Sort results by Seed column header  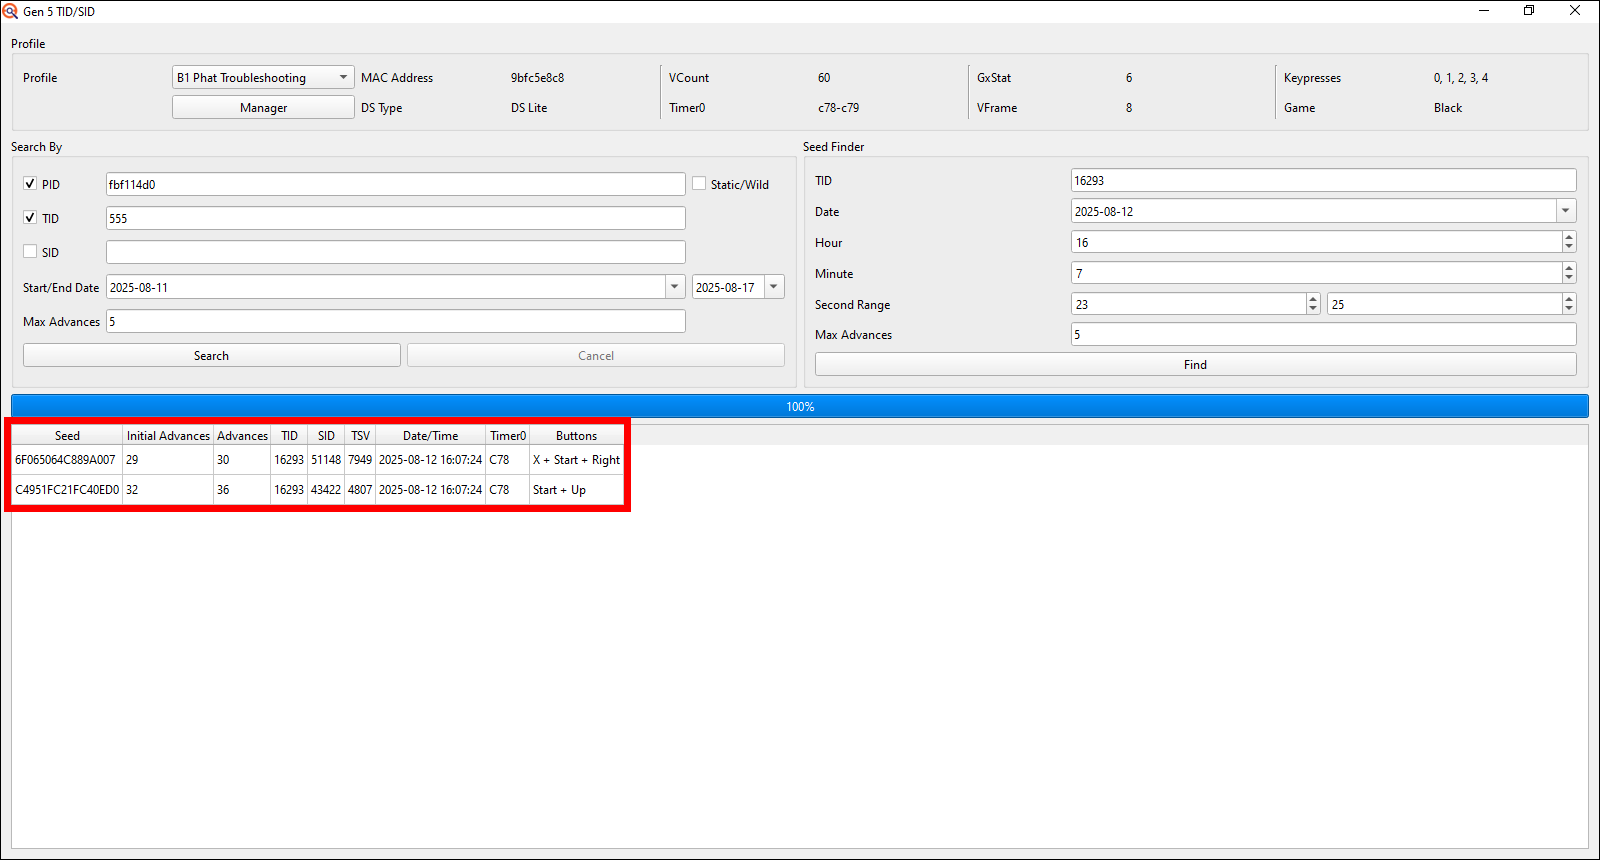[x=67, y=436]
